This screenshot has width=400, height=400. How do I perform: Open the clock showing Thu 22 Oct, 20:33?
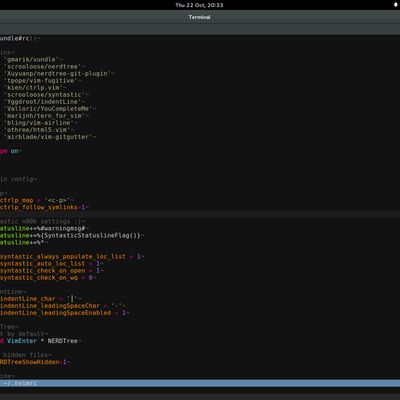coord(199,5)
